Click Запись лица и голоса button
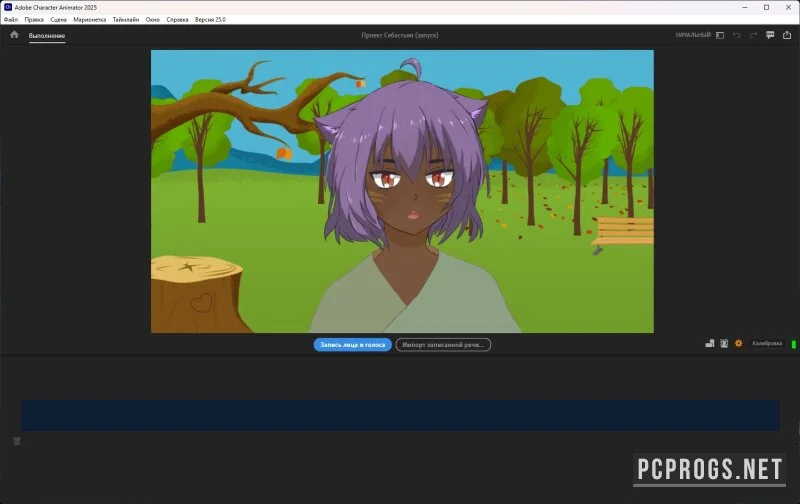 point(353,345)
